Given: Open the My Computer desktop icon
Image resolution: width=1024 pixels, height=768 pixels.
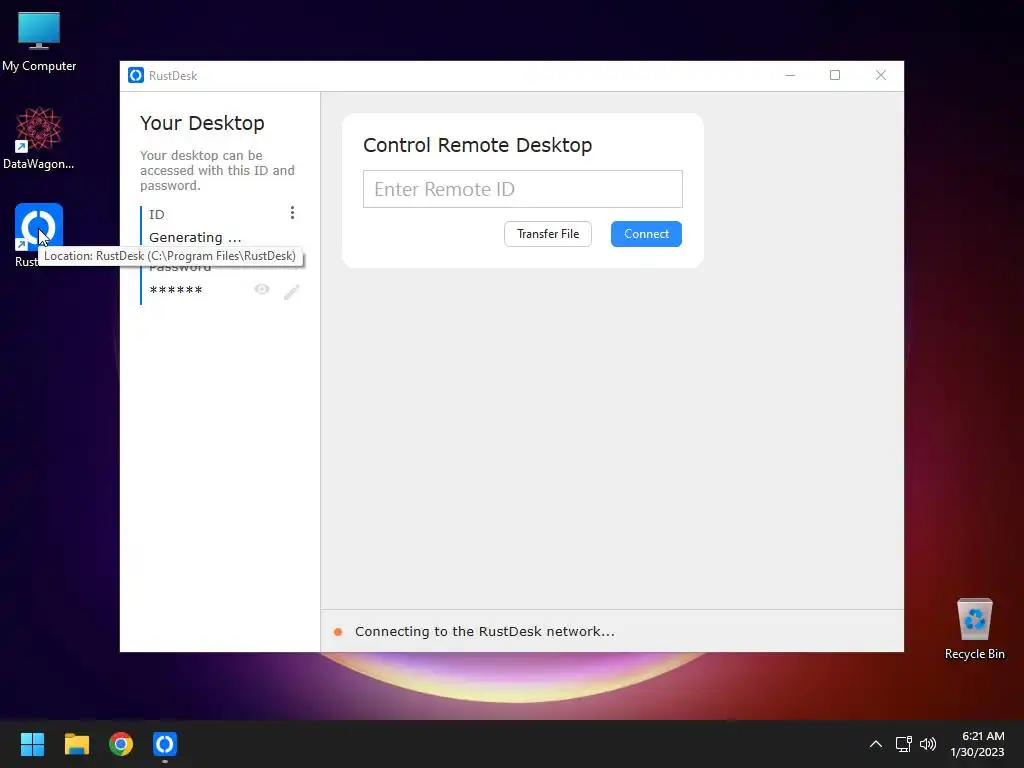Looking at the screenshot, I should [x=39, y=42].
